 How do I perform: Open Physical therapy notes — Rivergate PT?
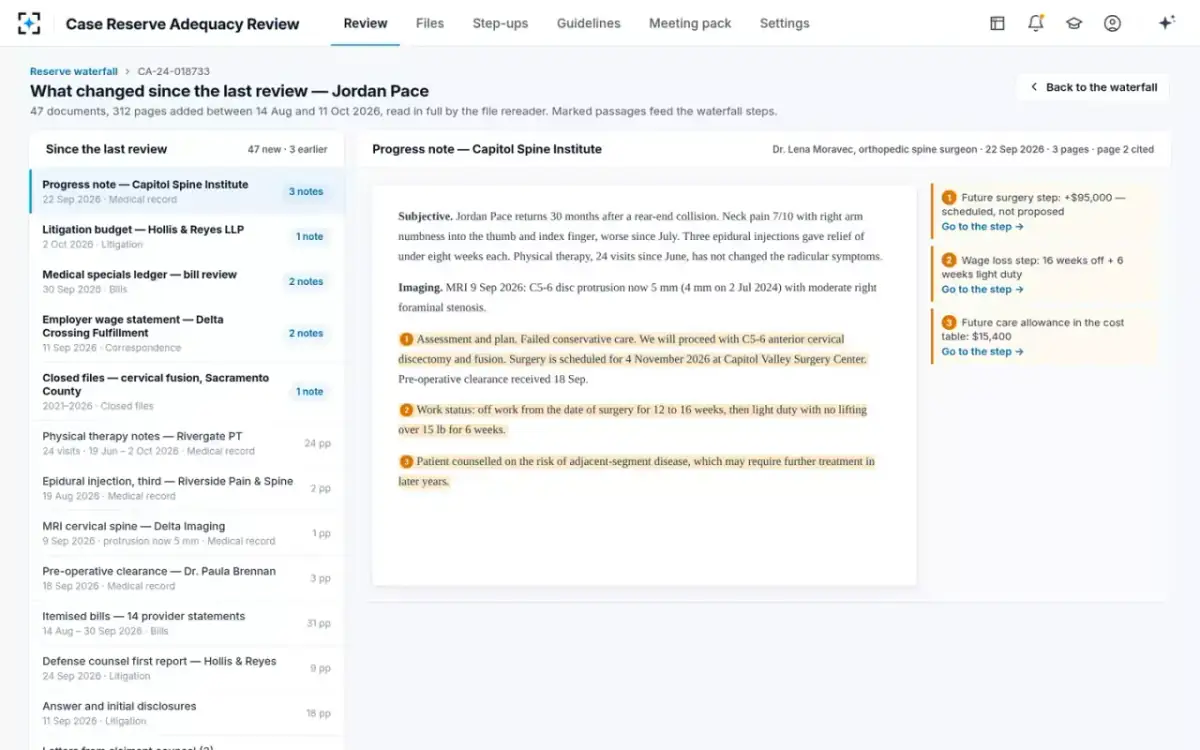(187, 443)
